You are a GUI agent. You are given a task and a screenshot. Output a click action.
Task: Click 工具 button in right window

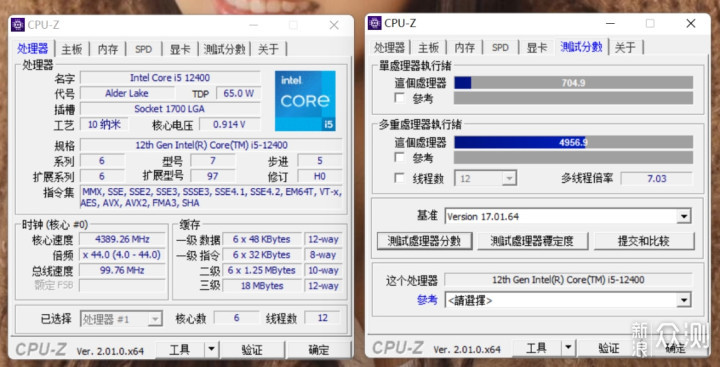pos(536,348)
